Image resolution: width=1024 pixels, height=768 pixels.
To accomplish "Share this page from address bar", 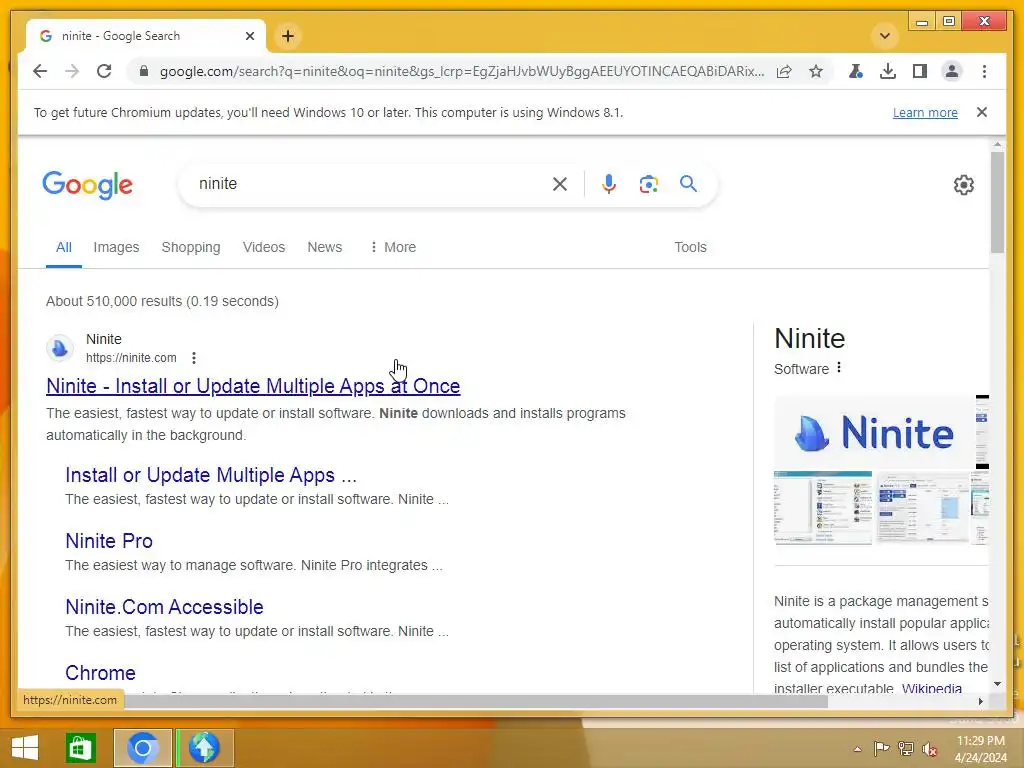I will (784, 71).
